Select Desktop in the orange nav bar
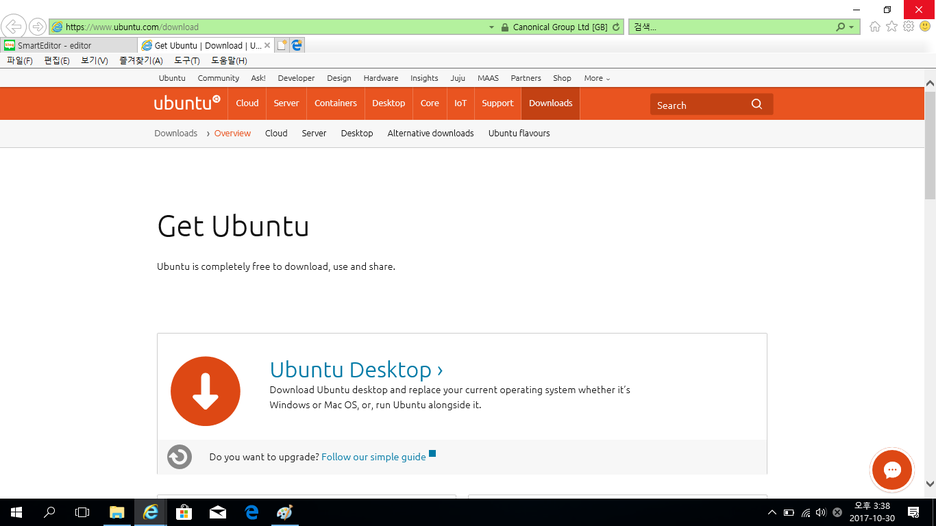The width and height of the screenshot is (936, 526). coord(389,103)
